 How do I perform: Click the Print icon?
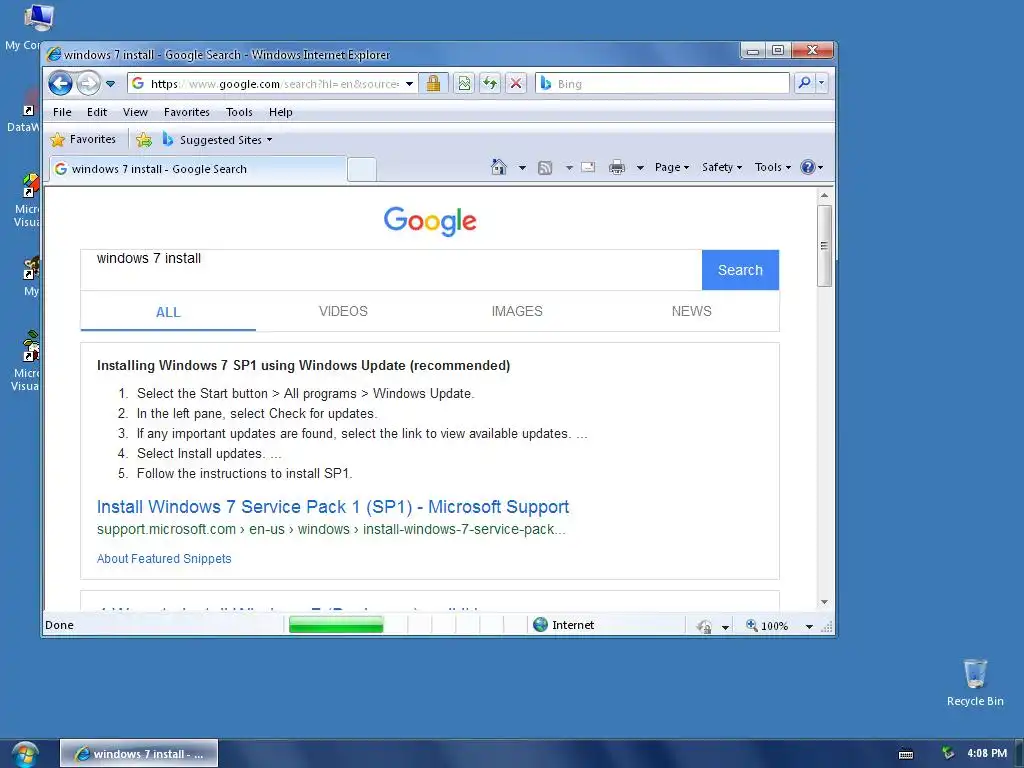[616, 168]
